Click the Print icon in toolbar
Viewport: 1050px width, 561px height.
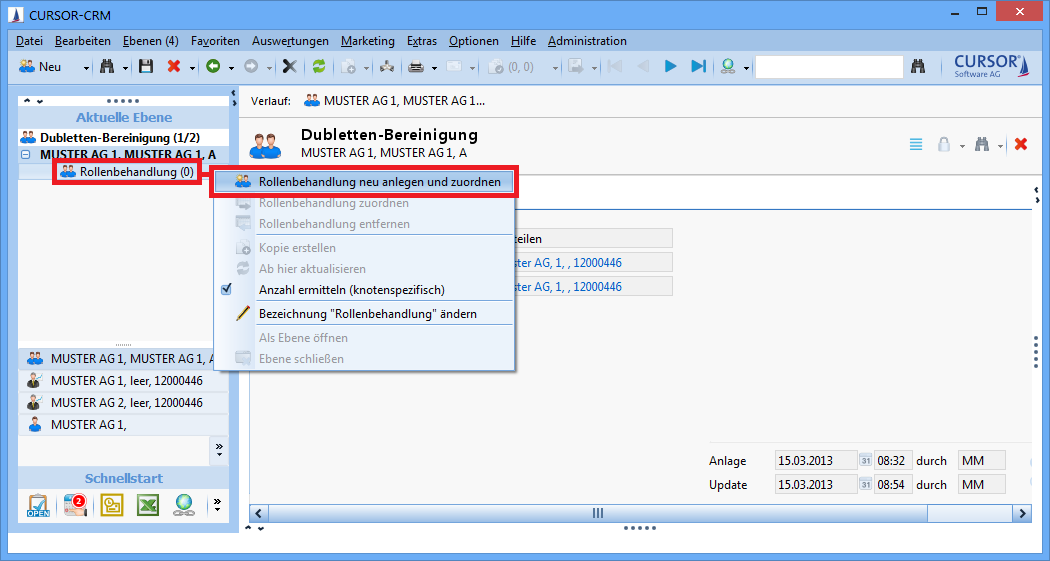click(x=416, y=67)
